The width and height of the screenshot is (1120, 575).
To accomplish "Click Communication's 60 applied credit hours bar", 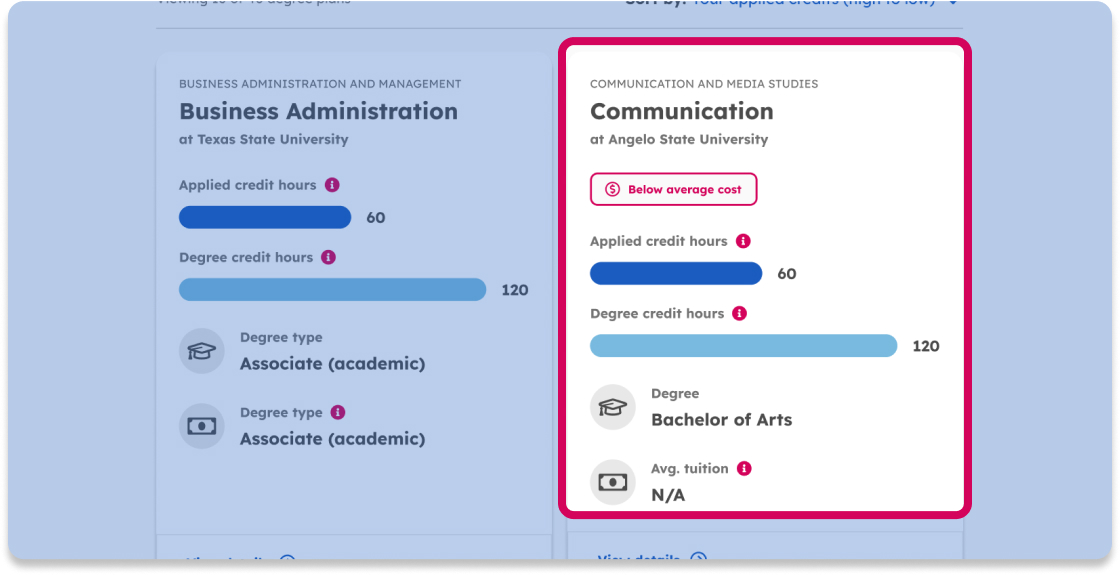I will (676, 273).
